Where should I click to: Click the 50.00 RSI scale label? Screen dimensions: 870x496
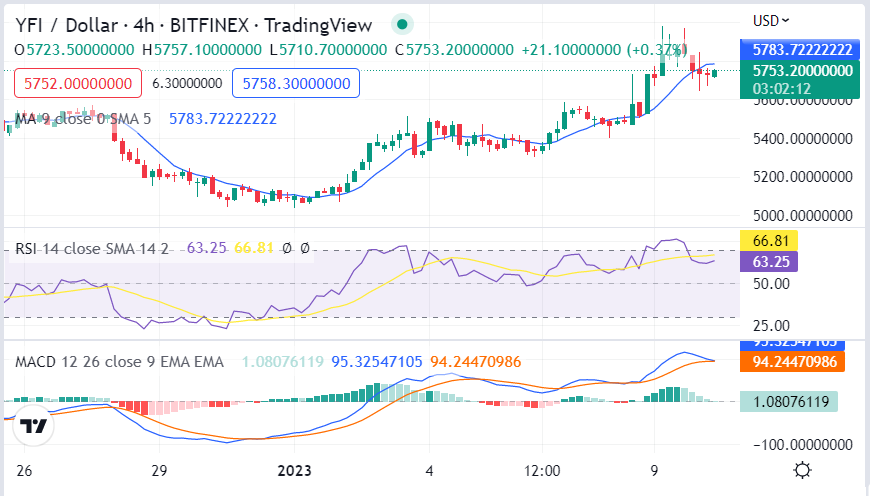pos(771,284)
